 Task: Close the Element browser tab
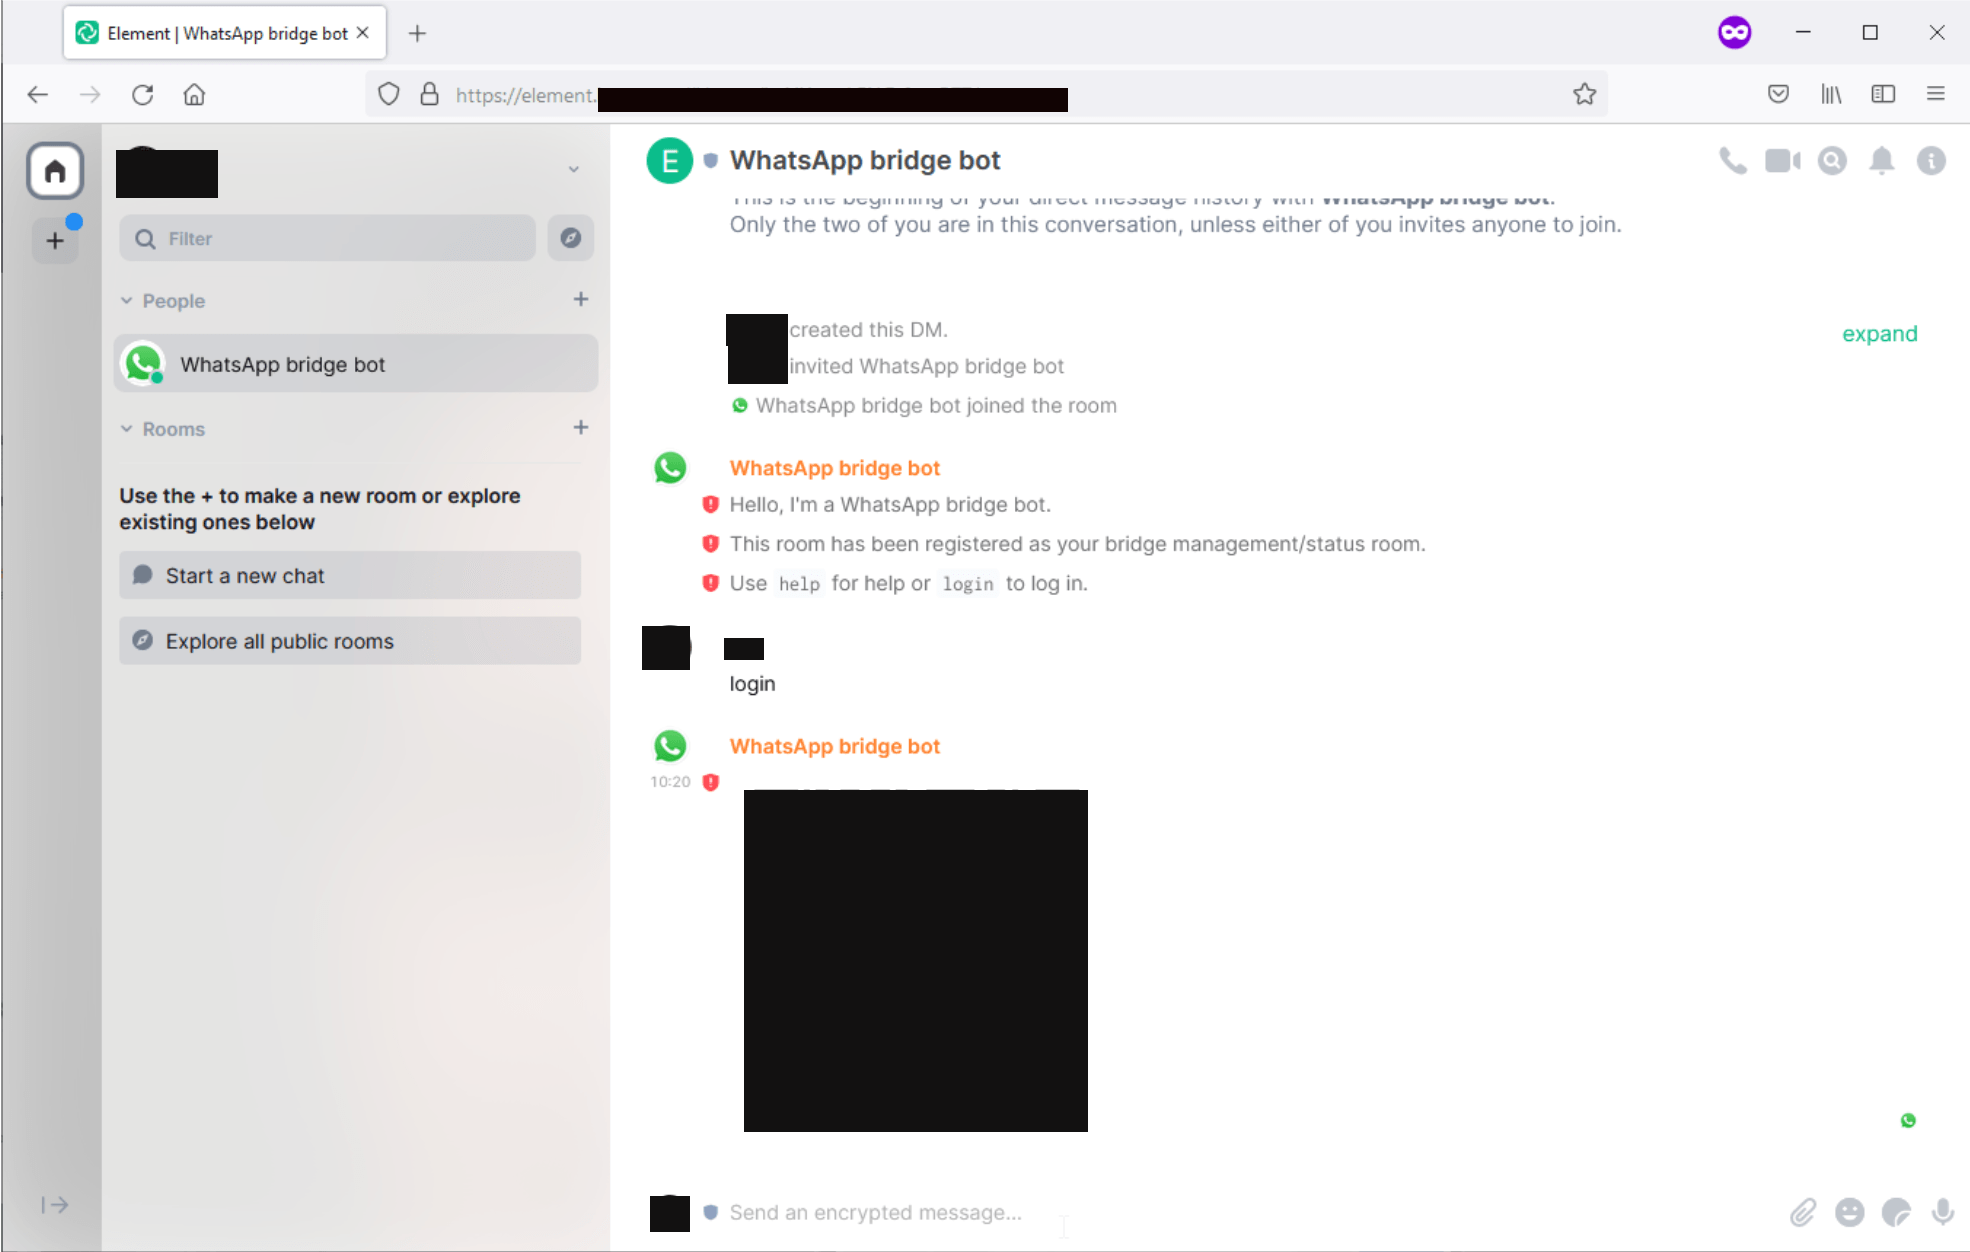363,33
